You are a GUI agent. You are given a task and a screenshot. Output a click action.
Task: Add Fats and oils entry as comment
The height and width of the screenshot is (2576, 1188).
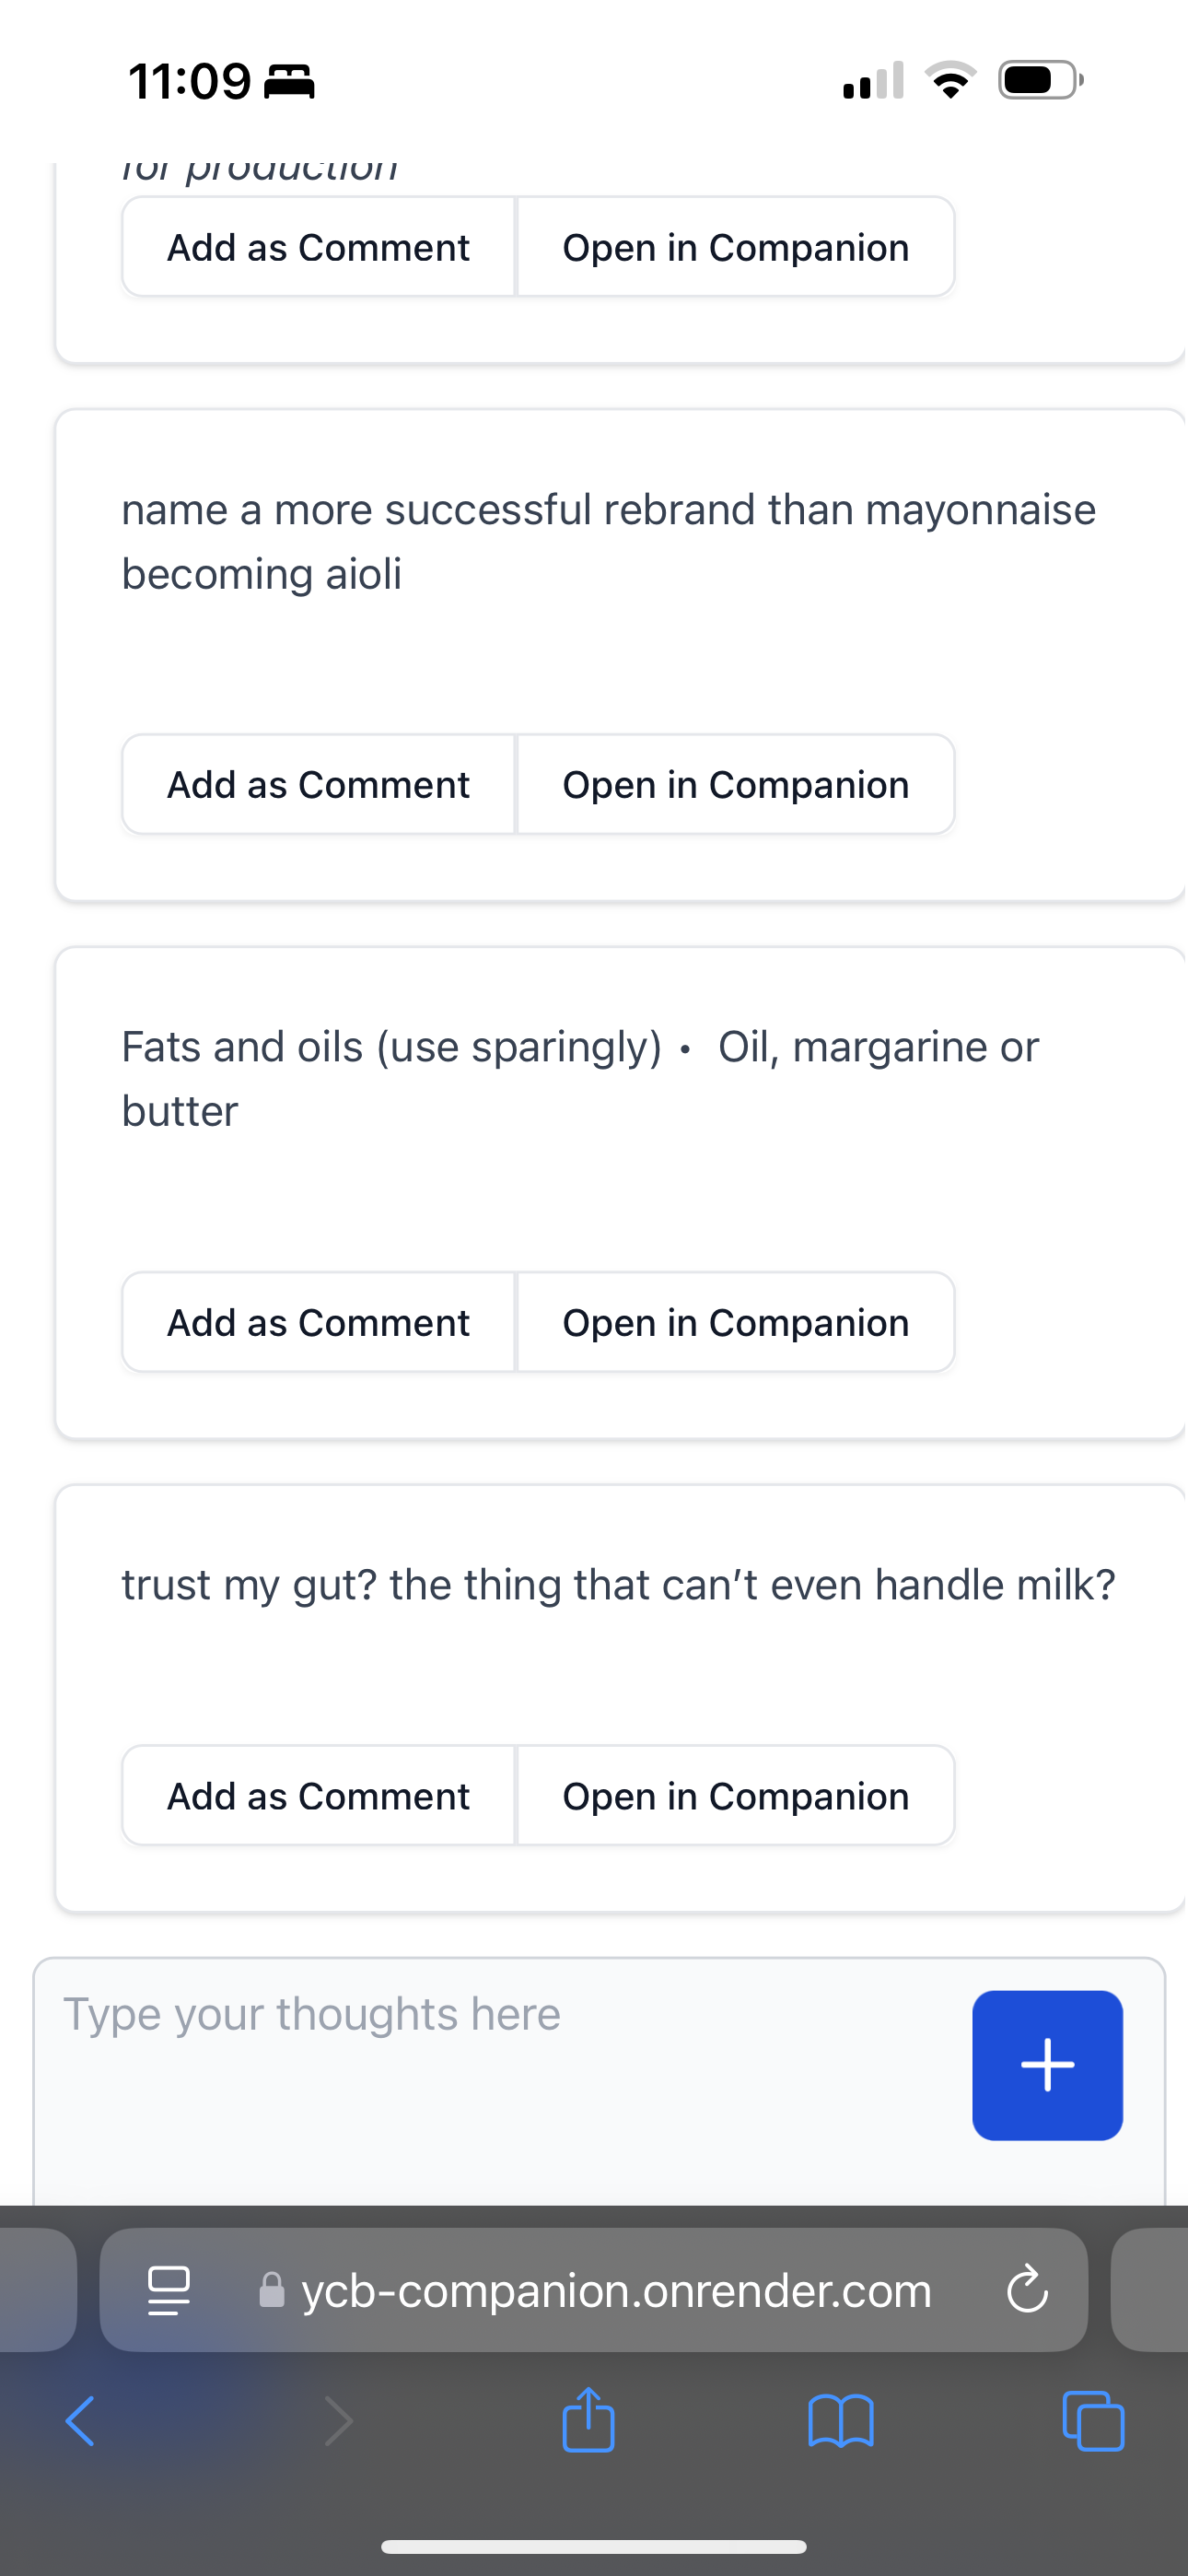(318, 1322)
